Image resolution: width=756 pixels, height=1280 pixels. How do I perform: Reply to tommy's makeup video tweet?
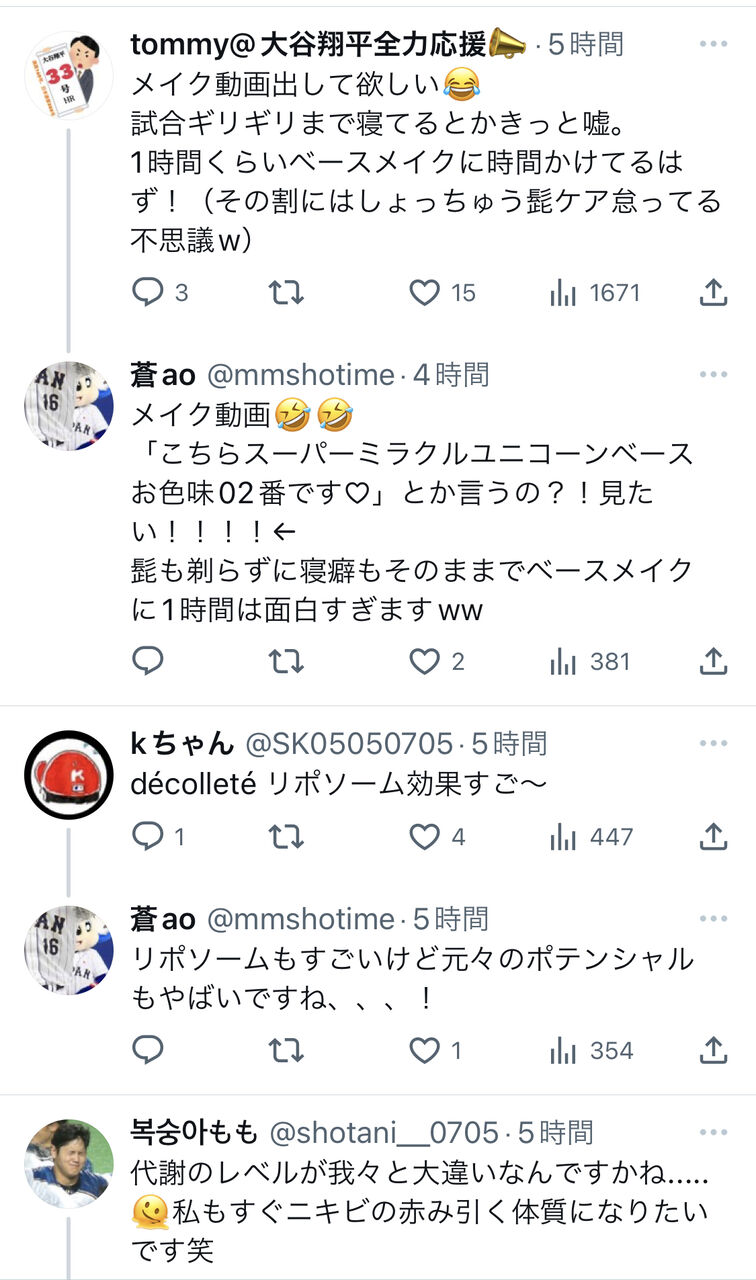tap(160, 292)
